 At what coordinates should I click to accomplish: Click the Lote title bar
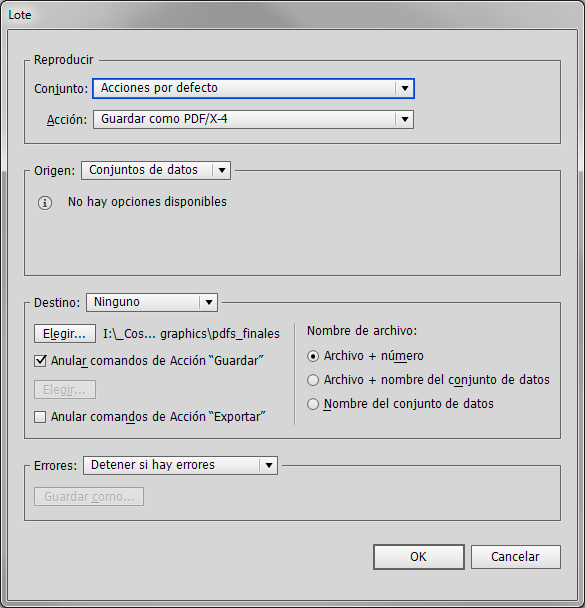292,15
